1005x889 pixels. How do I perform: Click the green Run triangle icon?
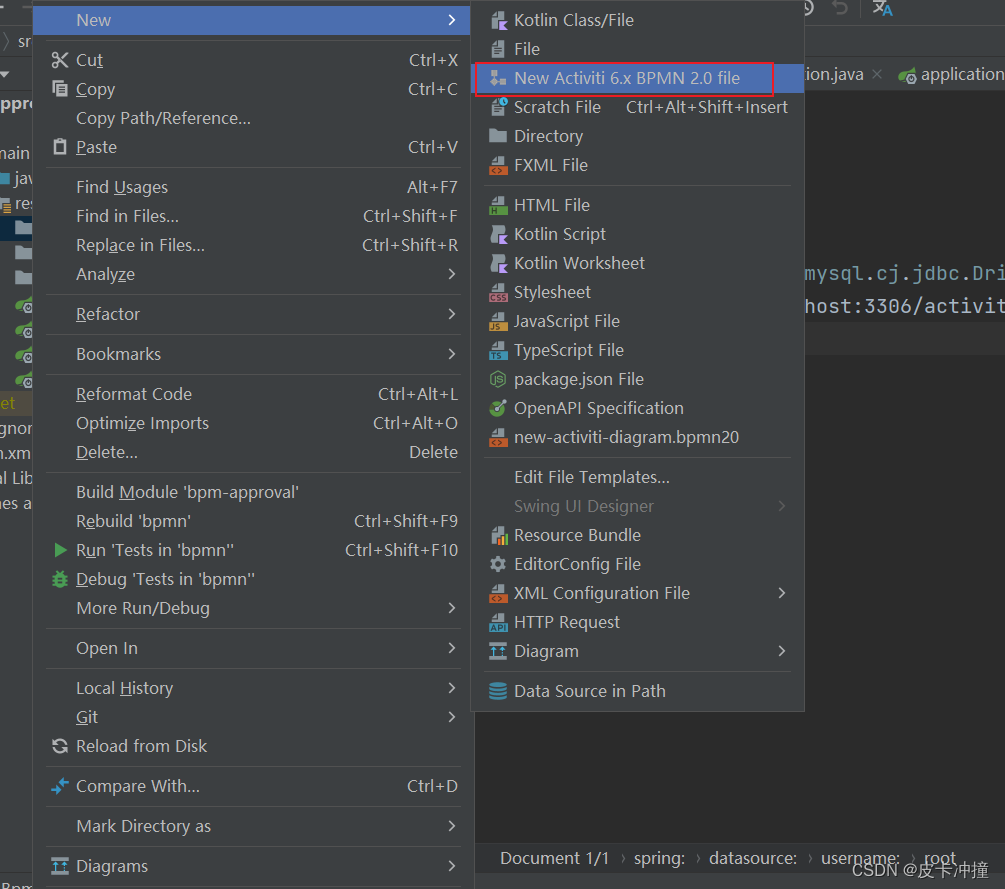pyautogui.click(x=60, y=550)
